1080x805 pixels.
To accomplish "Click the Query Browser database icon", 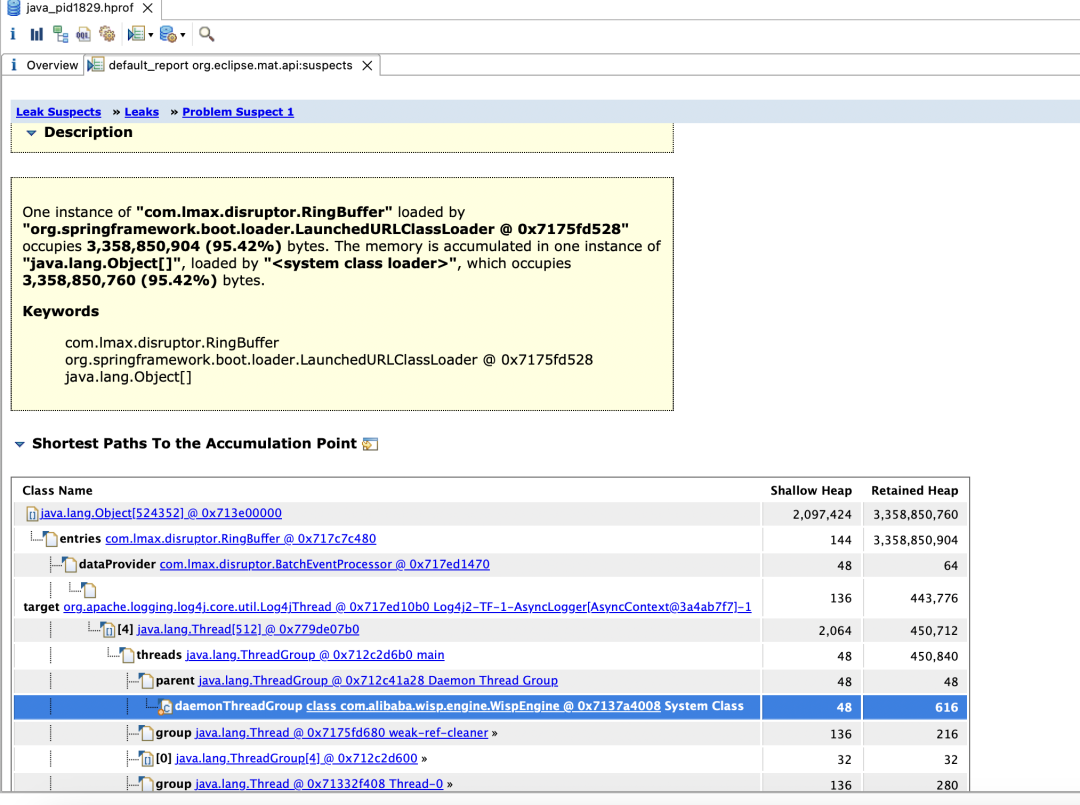I will (168, 34).
